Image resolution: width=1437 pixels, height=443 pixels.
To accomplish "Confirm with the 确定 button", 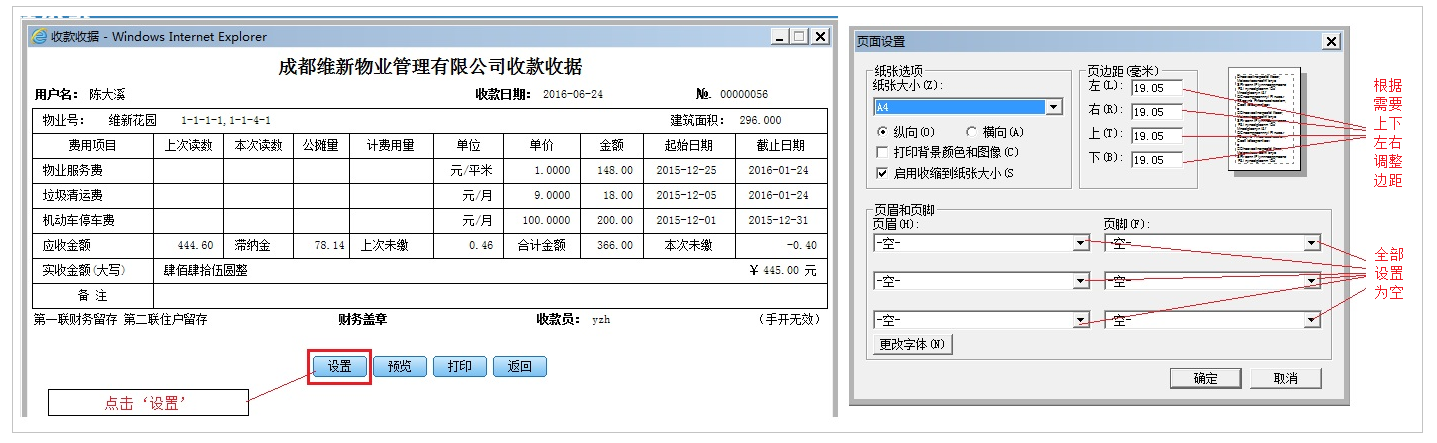I will tap(1205, 378).
